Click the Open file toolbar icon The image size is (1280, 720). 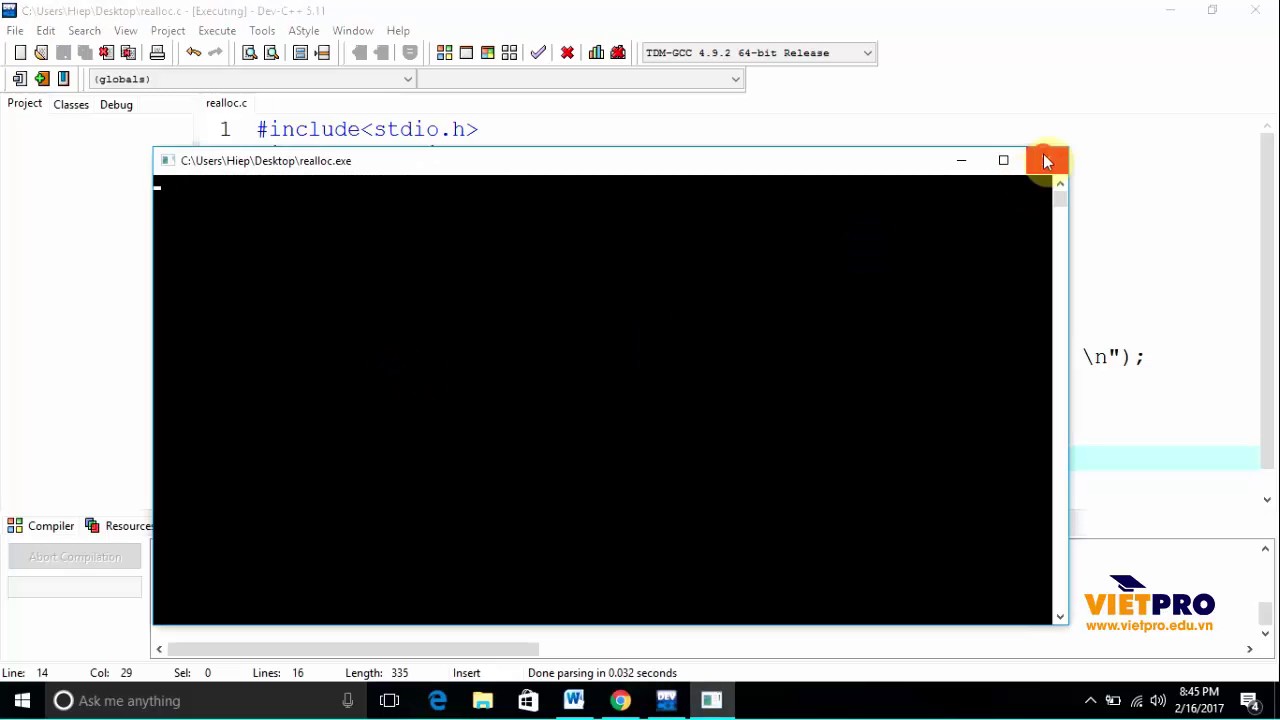[41, 53]
